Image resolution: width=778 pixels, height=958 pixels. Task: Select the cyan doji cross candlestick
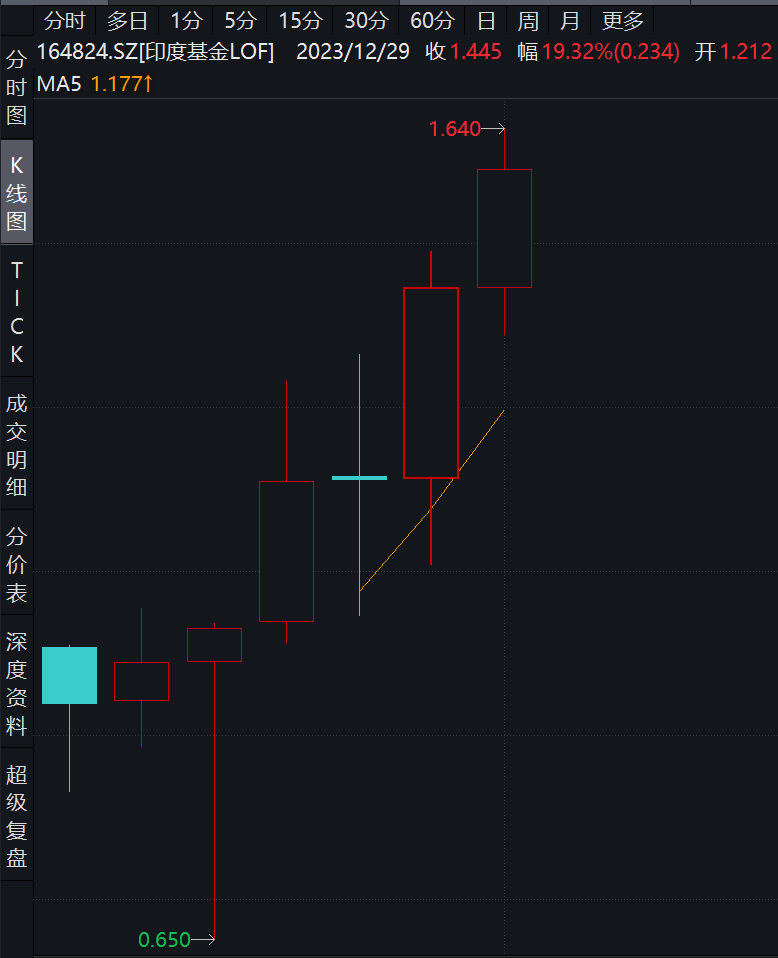coord(359,478)
